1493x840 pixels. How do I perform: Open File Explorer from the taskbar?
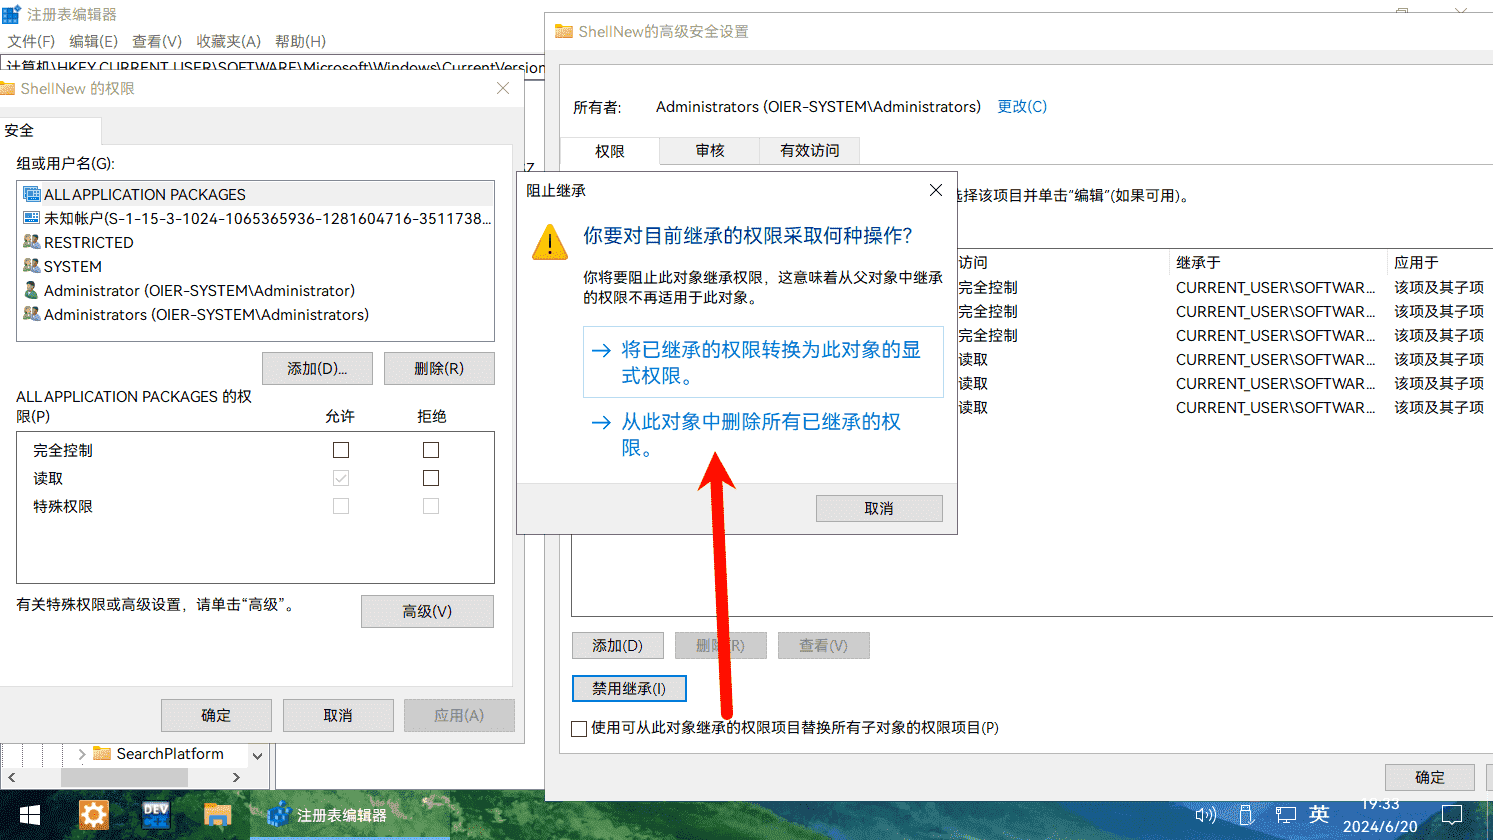point(217,815)
